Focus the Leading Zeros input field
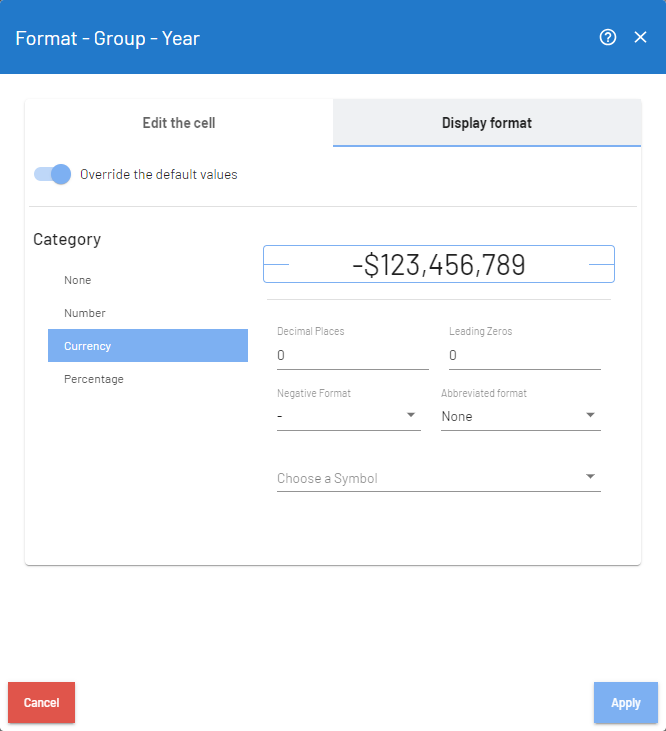This screenshot has width=666, height=731. point(524,356)
